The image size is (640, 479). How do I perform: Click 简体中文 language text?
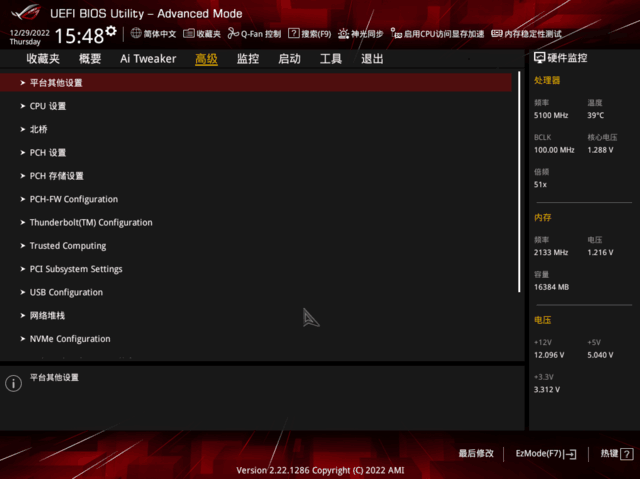pyautogui.click(x=160, y=34)
